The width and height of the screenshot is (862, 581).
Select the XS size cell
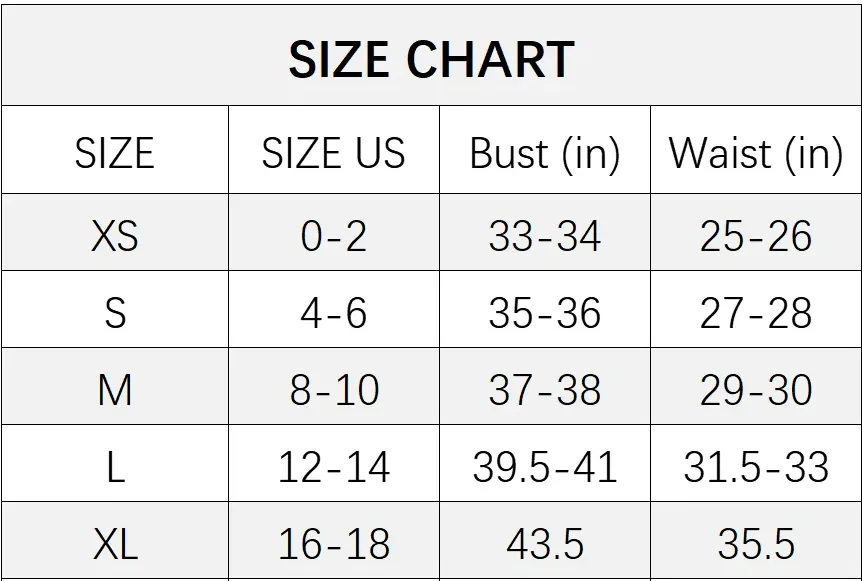115,232
